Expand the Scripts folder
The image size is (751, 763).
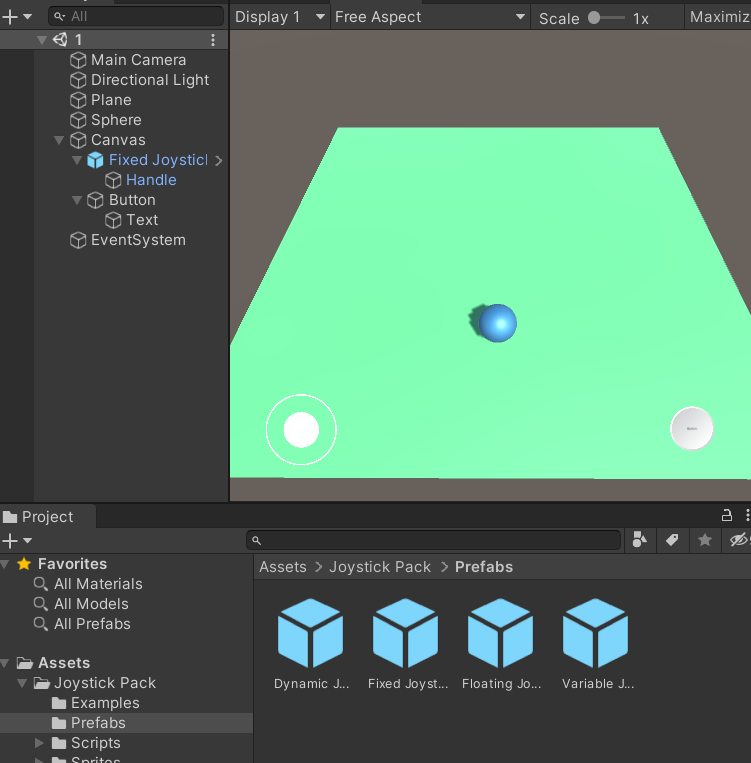click(x=39, y=743)
